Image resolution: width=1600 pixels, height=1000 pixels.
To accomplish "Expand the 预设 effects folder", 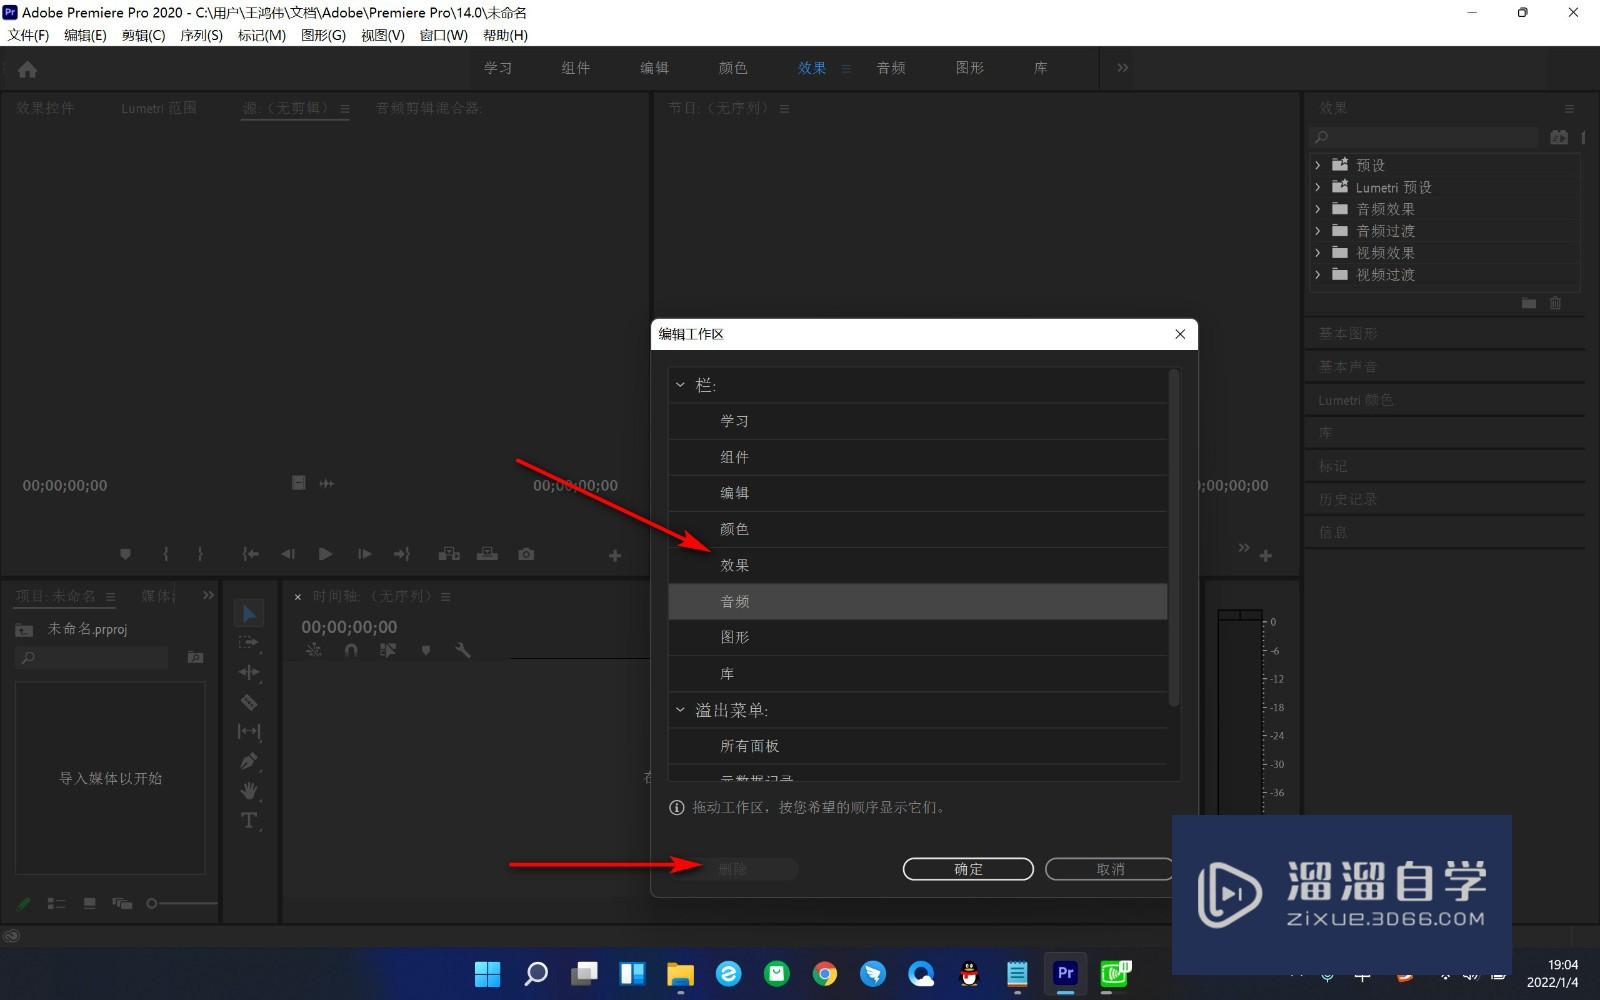I will pyautogui.click(x=1318, y=165).
